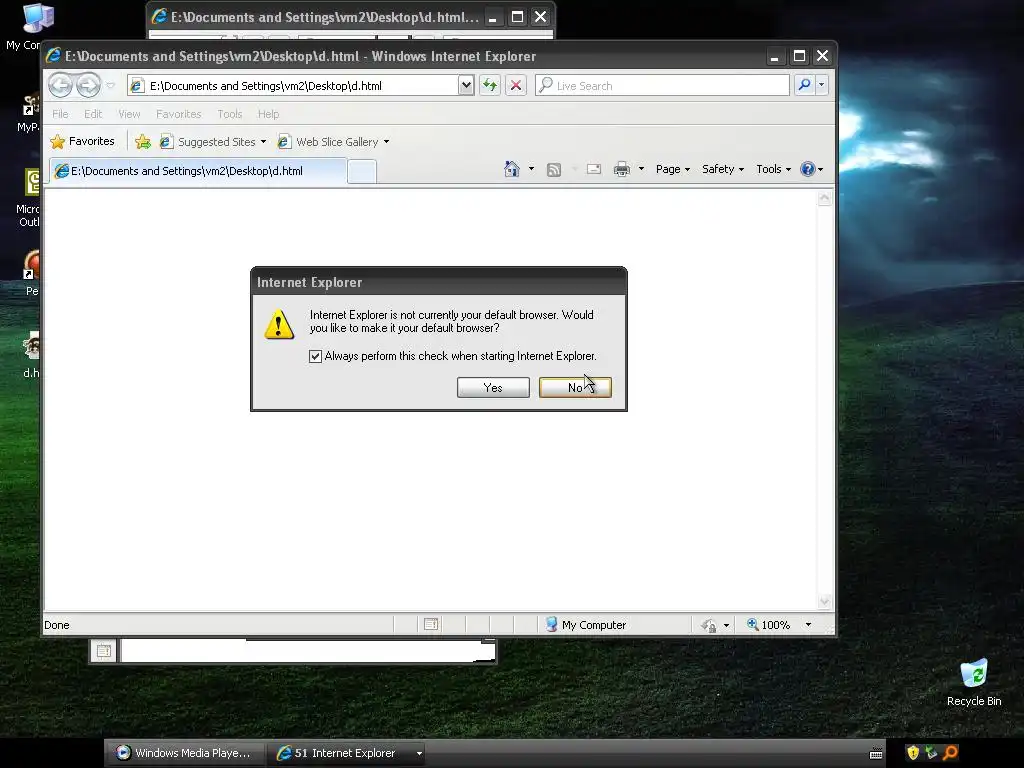Expand the Print options dropdown arrow
Image resolution: width=1024 pixels, height=768 pixels.
point(641,169)
